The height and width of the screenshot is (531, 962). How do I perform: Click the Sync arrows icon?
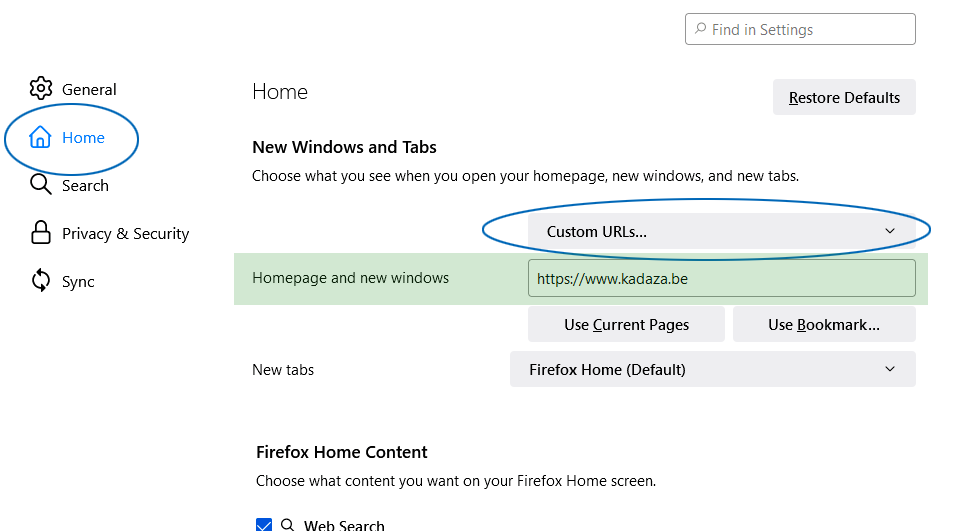point(40,281)
